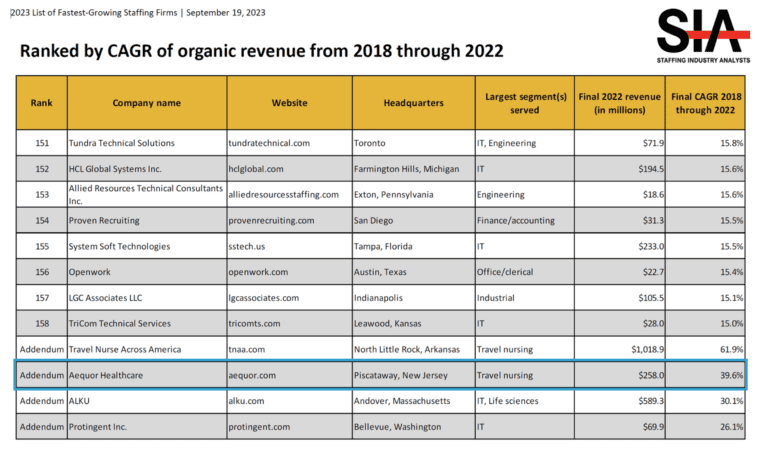Viewport: 768px width, 457px height.
Task: Click the revenue value '$18.6'
Action: [653, 194]
